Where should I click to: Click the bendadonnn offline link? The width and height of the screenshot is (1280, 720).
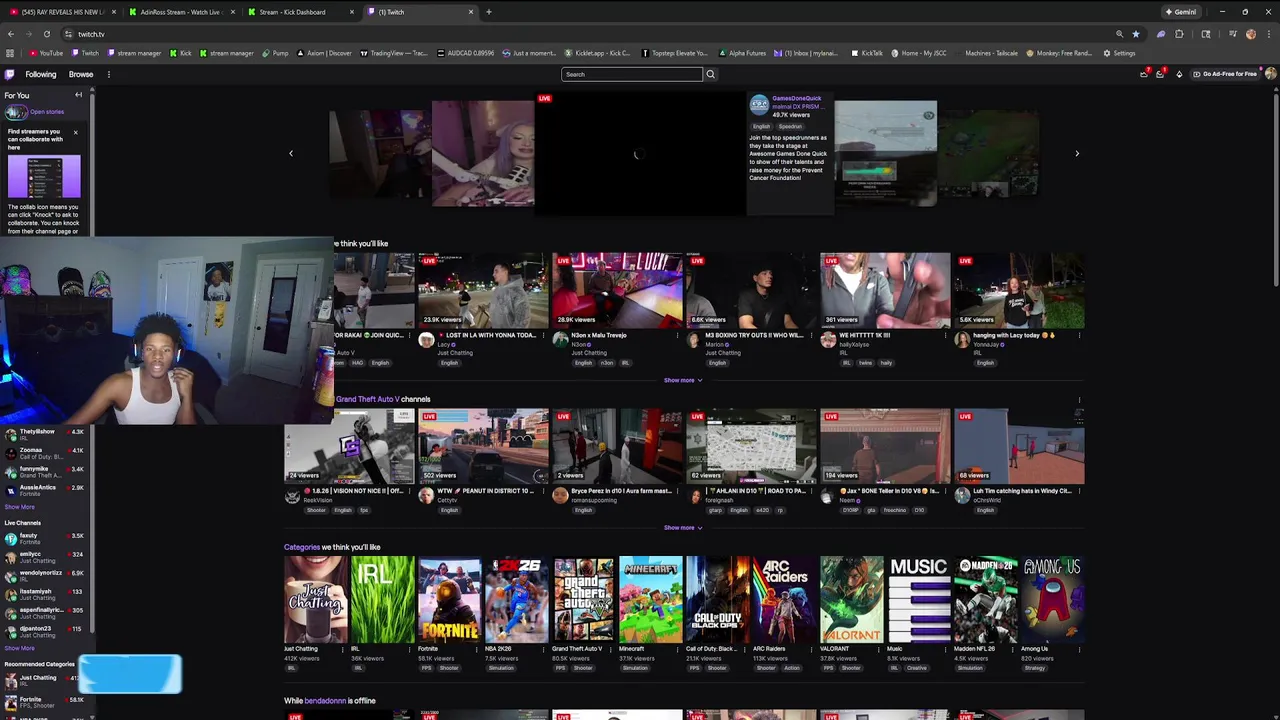(325, 701)
